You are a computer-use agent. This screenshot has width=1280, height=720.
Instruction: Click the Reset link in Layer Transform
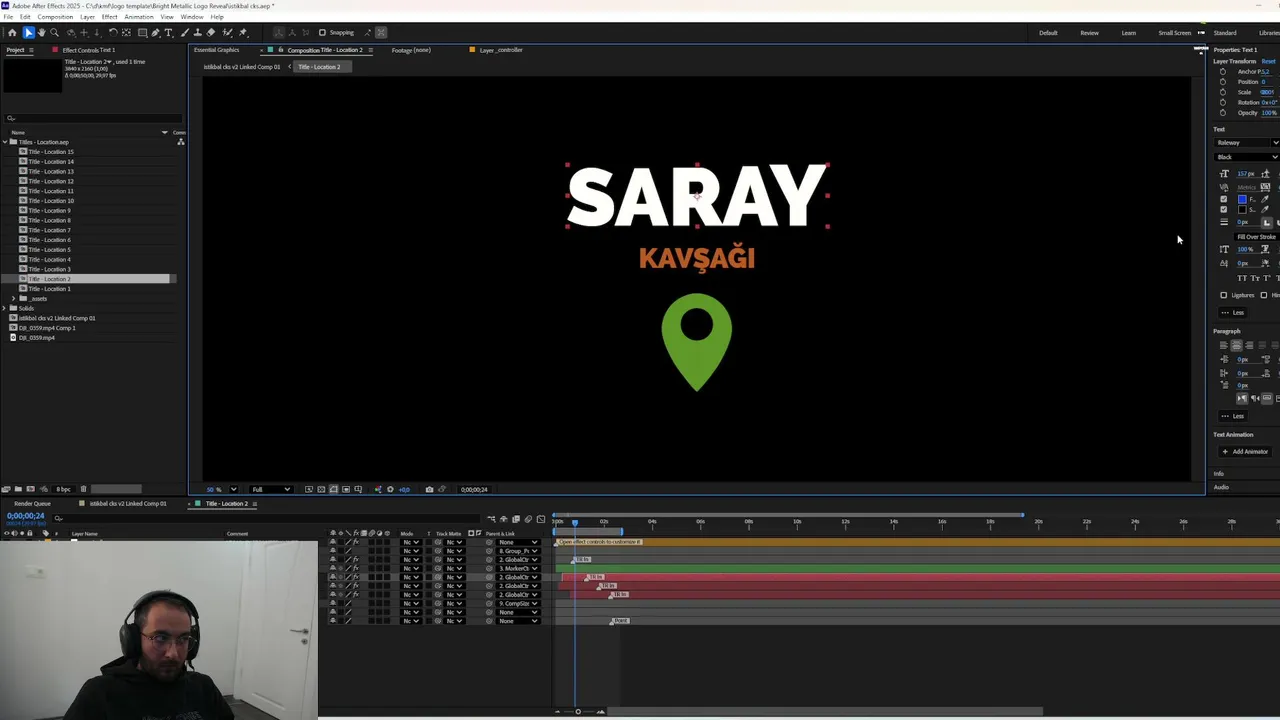click(x=1268, y=61)
